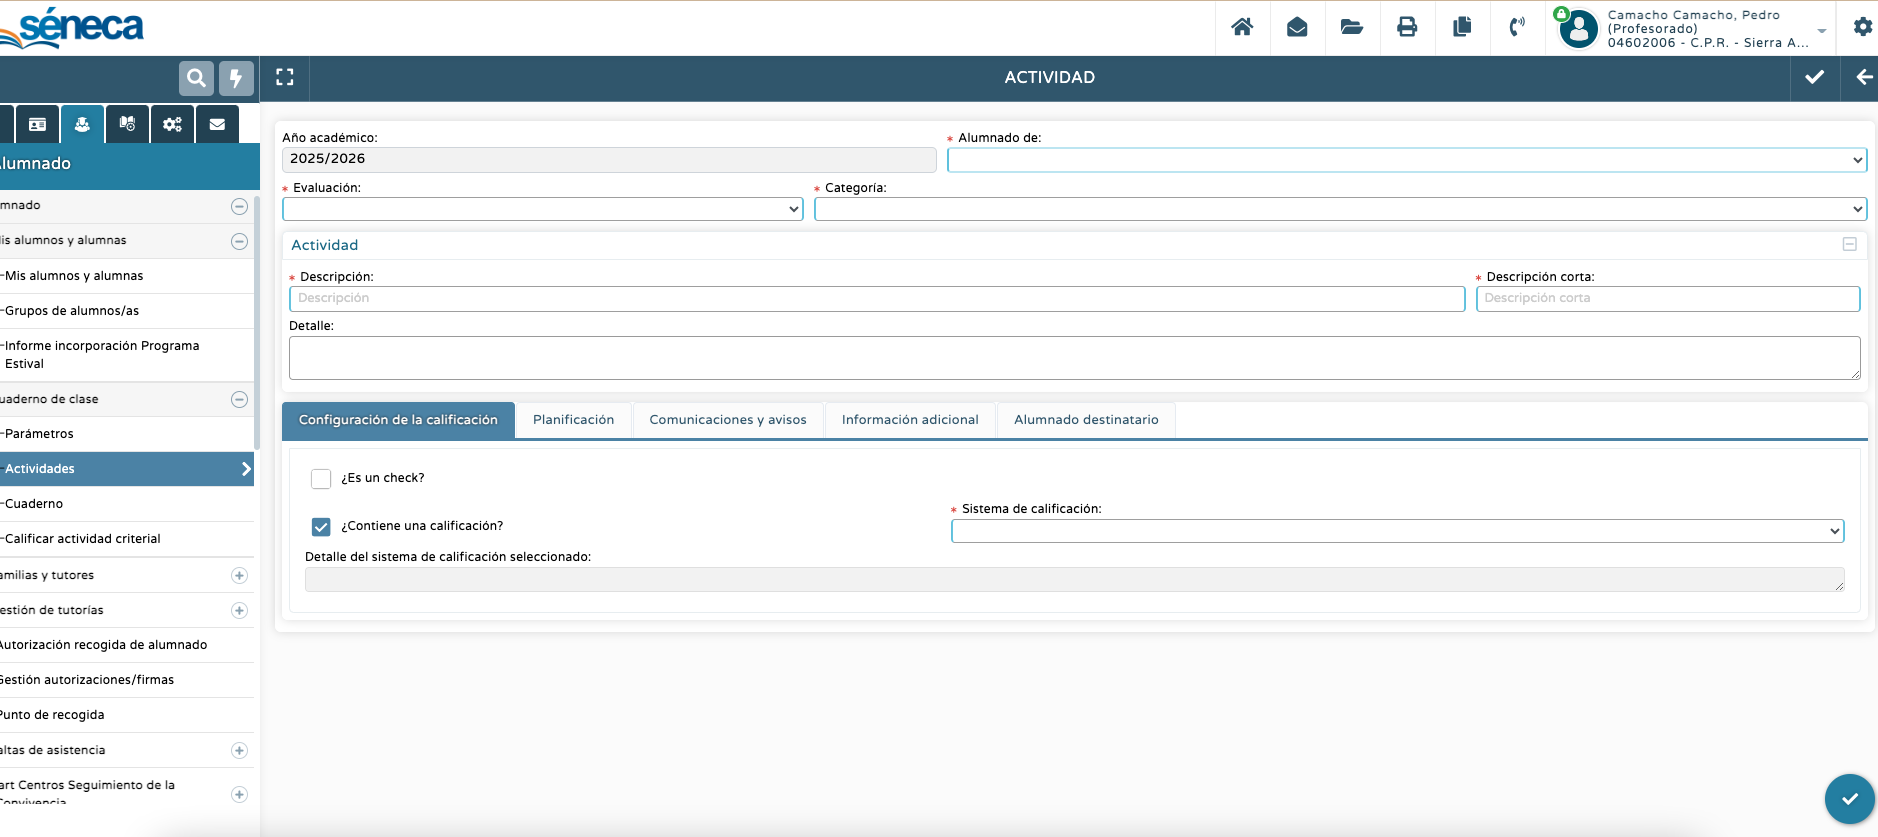Confirm with the checkmark in Actividad header
The image size is (1878, 837).
tap(1814, 77)
